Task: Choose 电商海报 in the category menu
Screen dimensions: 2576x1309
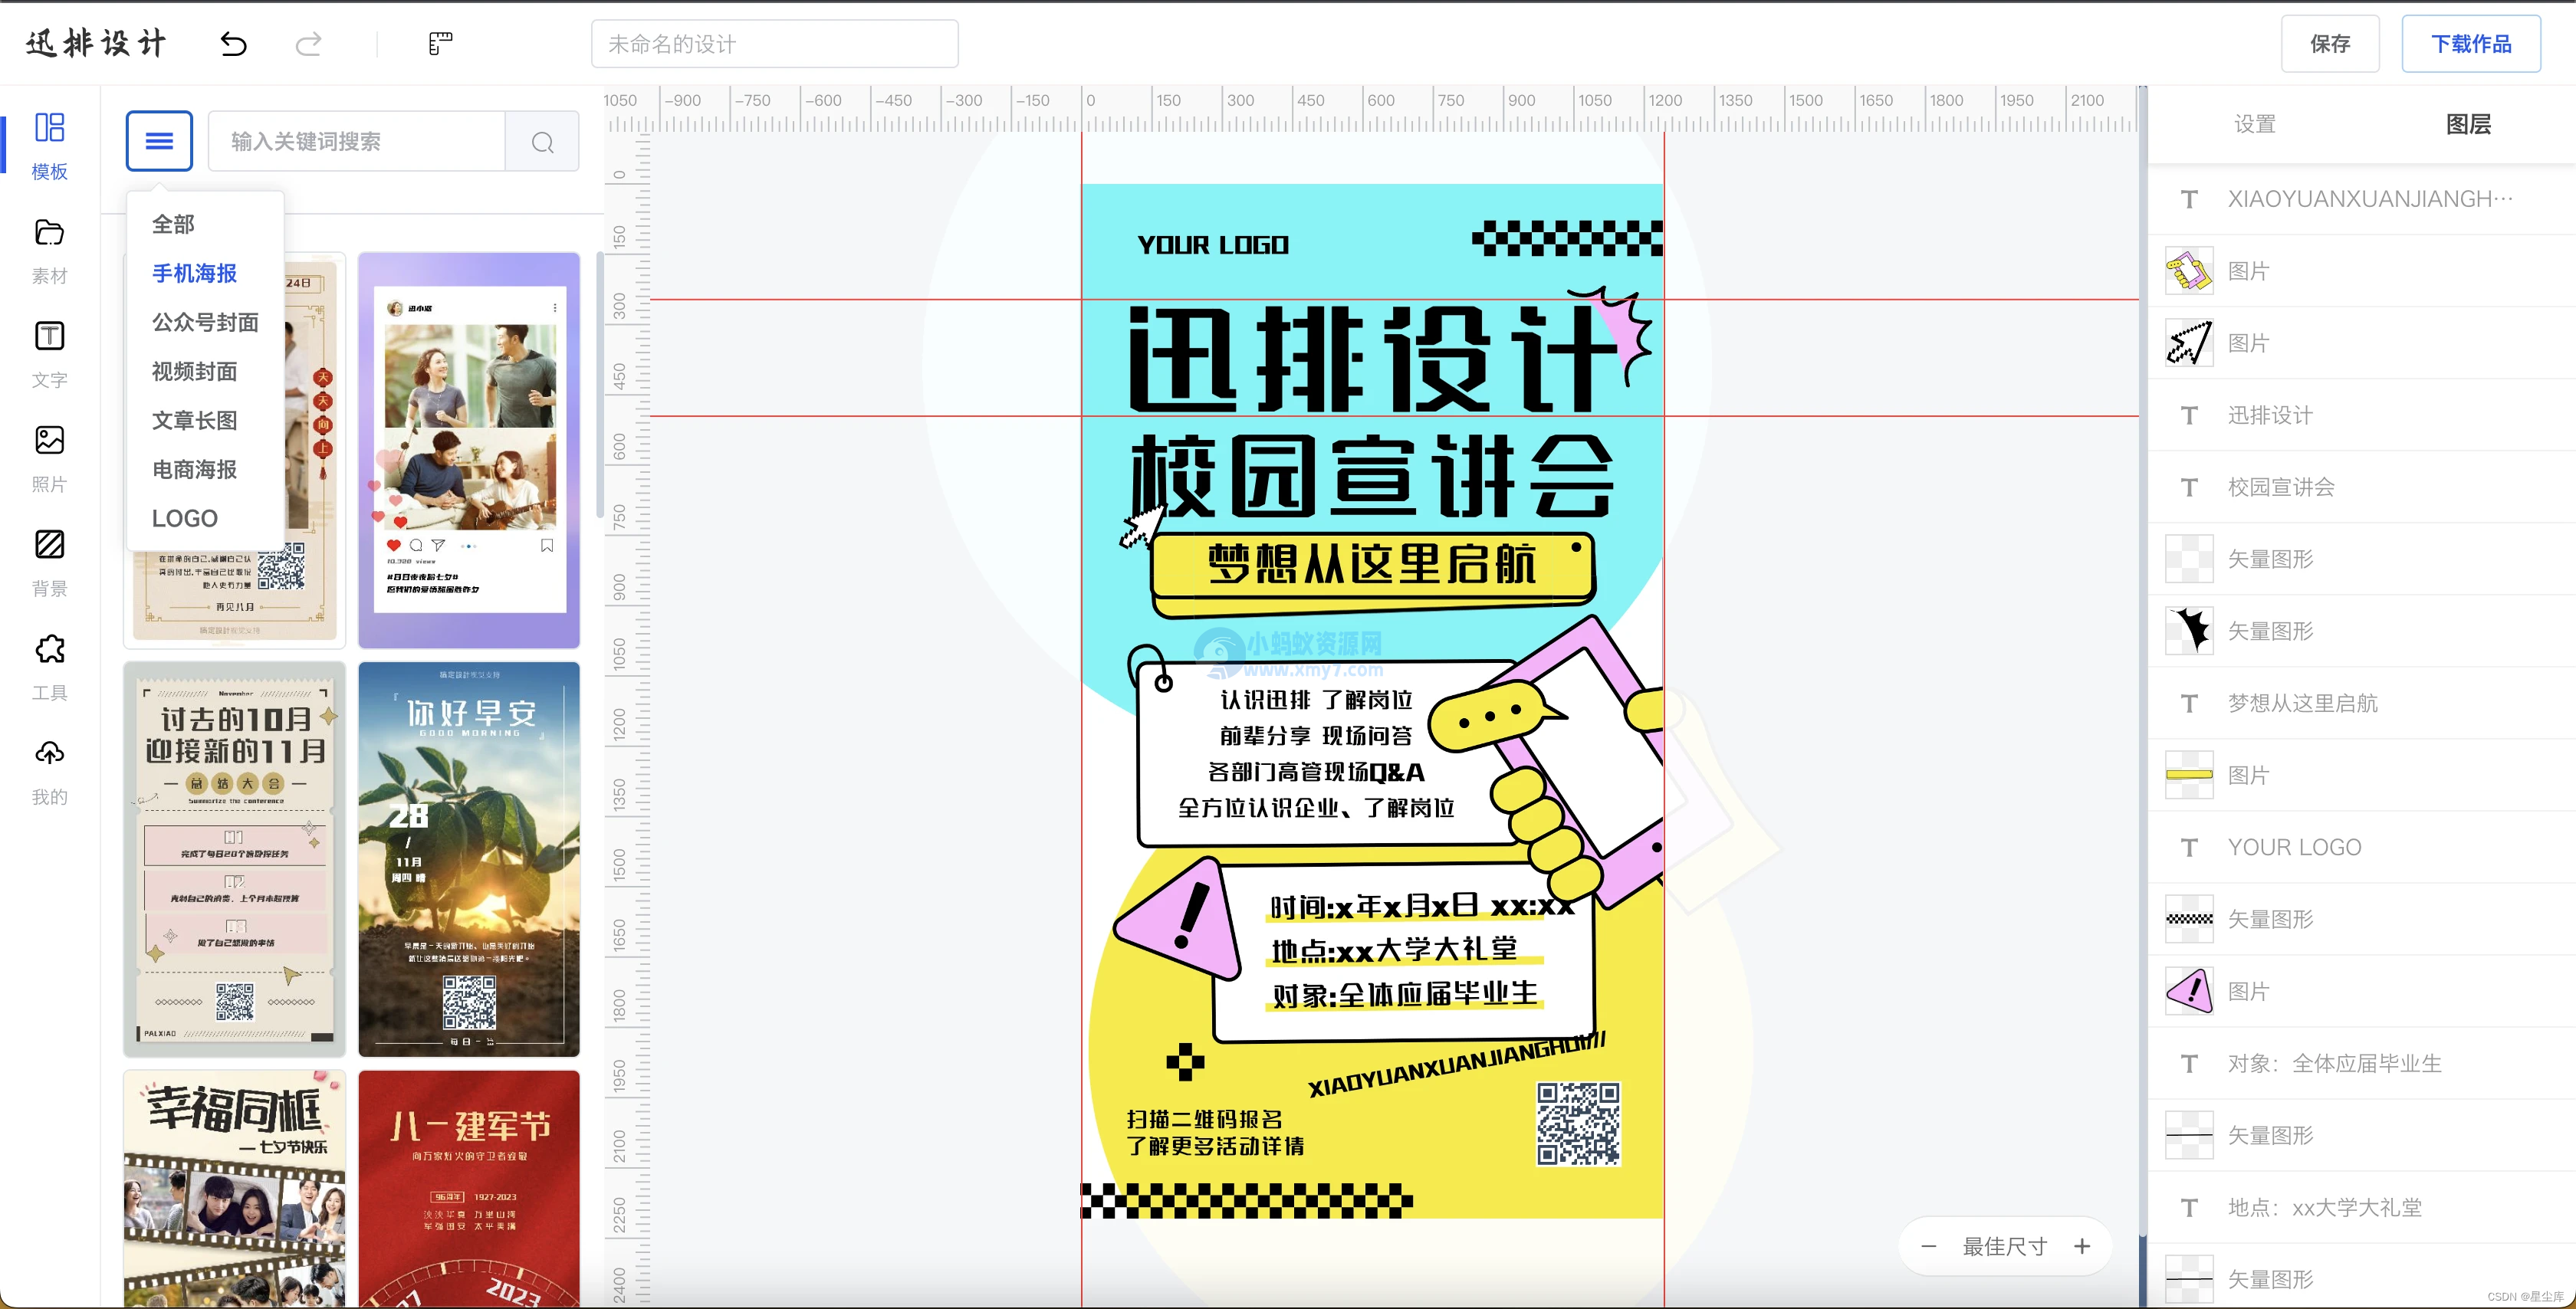Action: pos(194,469)
